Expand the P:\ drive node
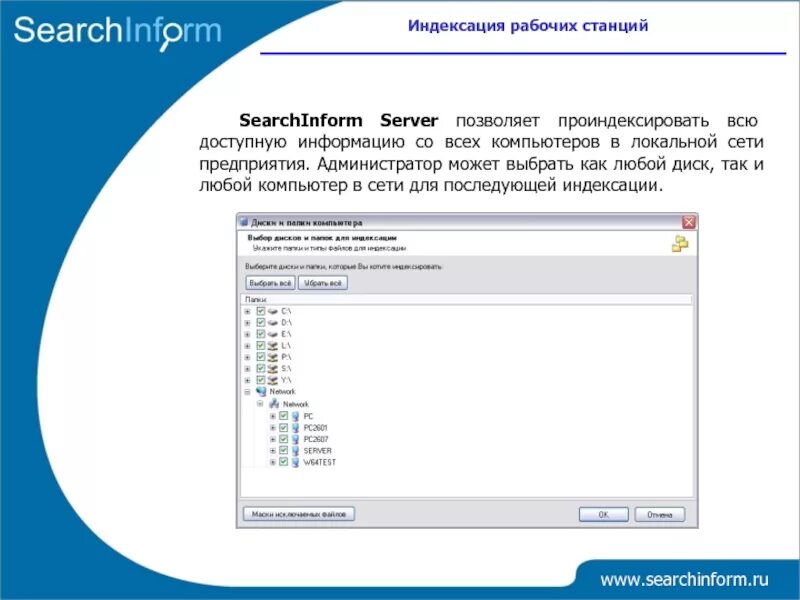The image size is (800, 600). 247,358
